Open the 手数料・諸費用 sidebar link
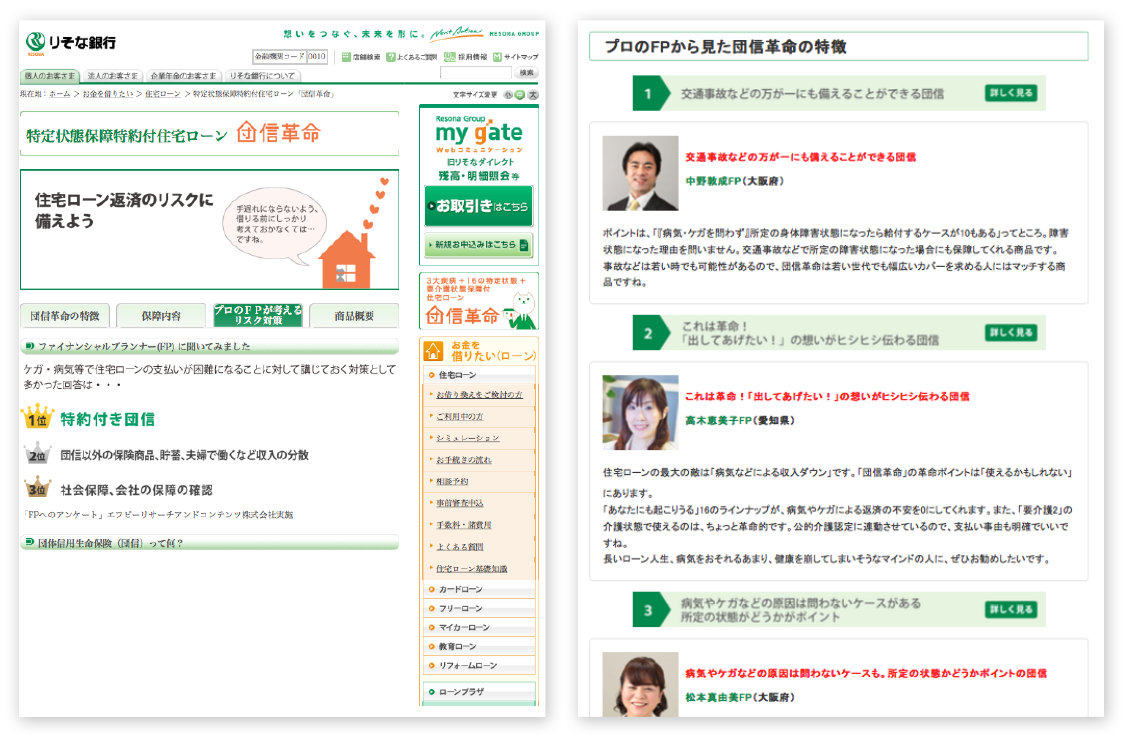This screenshot has width=1126, height=737. 464,525
